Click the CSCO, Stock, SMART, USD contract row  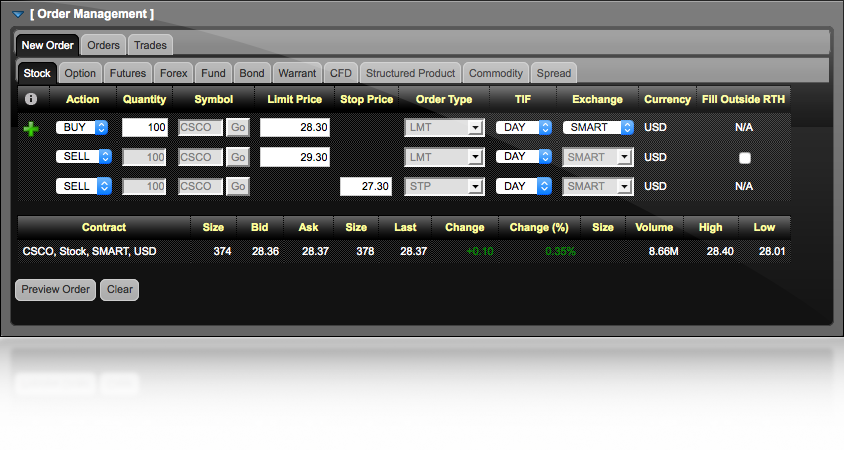(404, 251)
